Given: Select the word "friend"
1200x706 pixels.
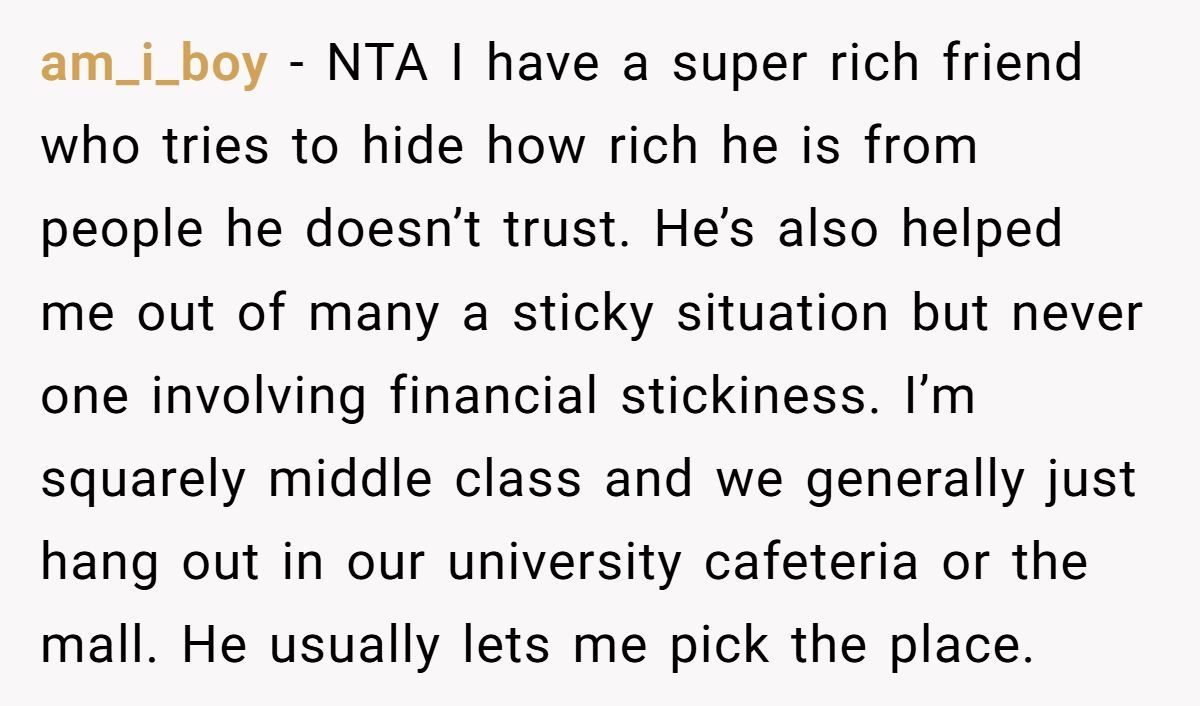Looking at the screenshot, I should click(x=1012, y=64).
